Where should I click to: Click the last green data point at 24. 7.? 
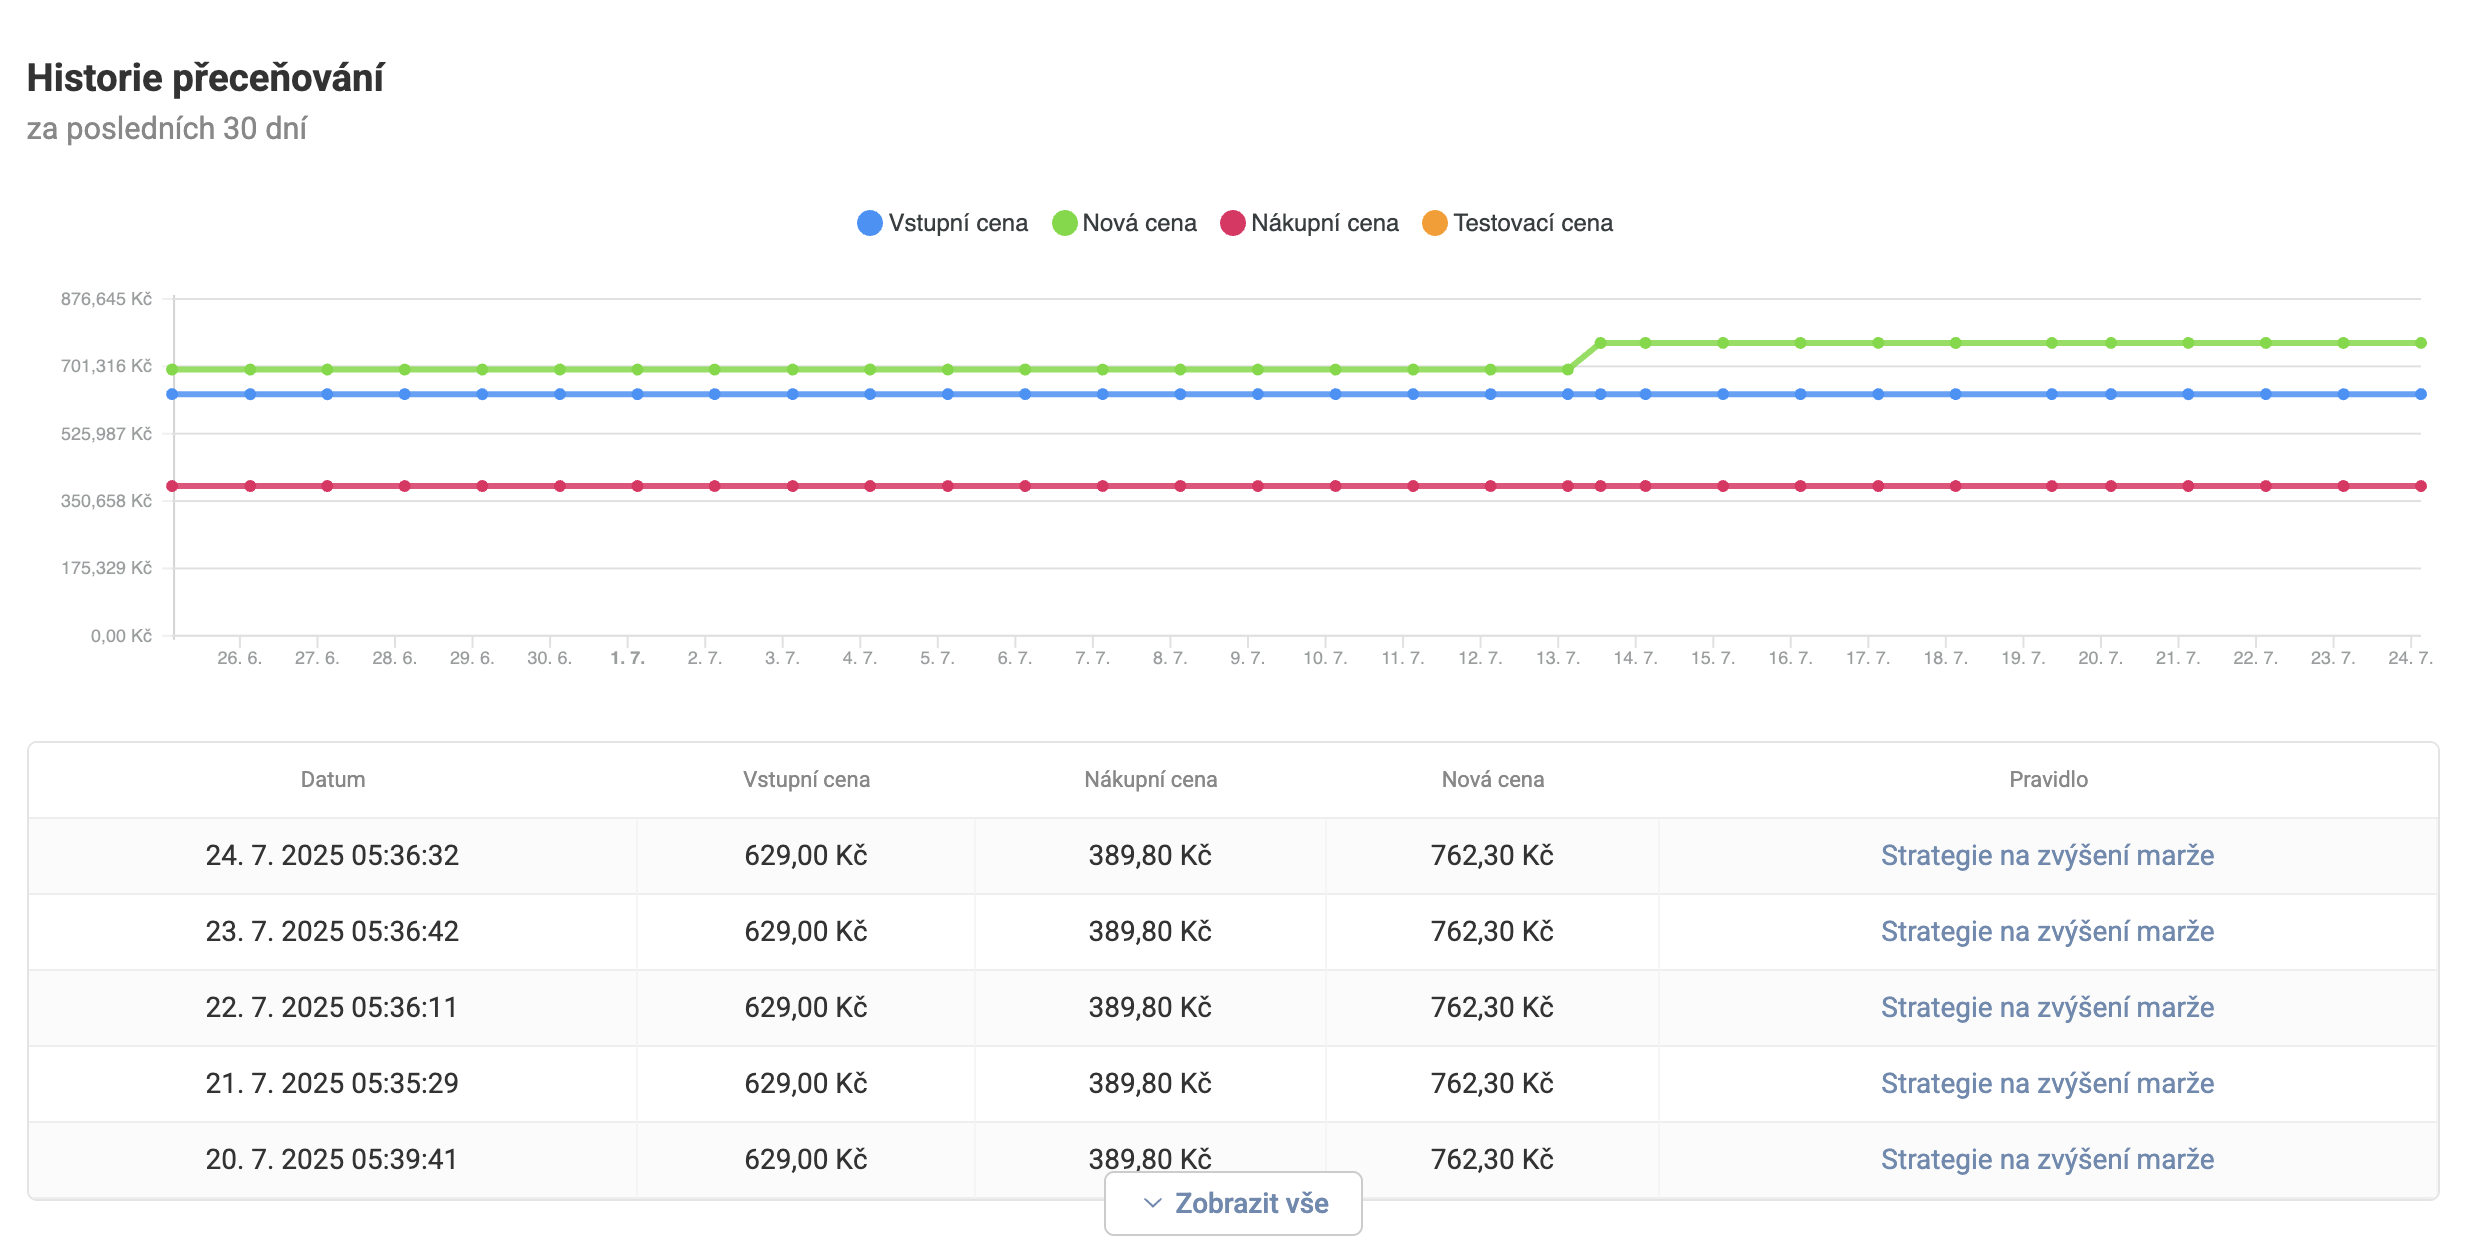(2421, 343)
